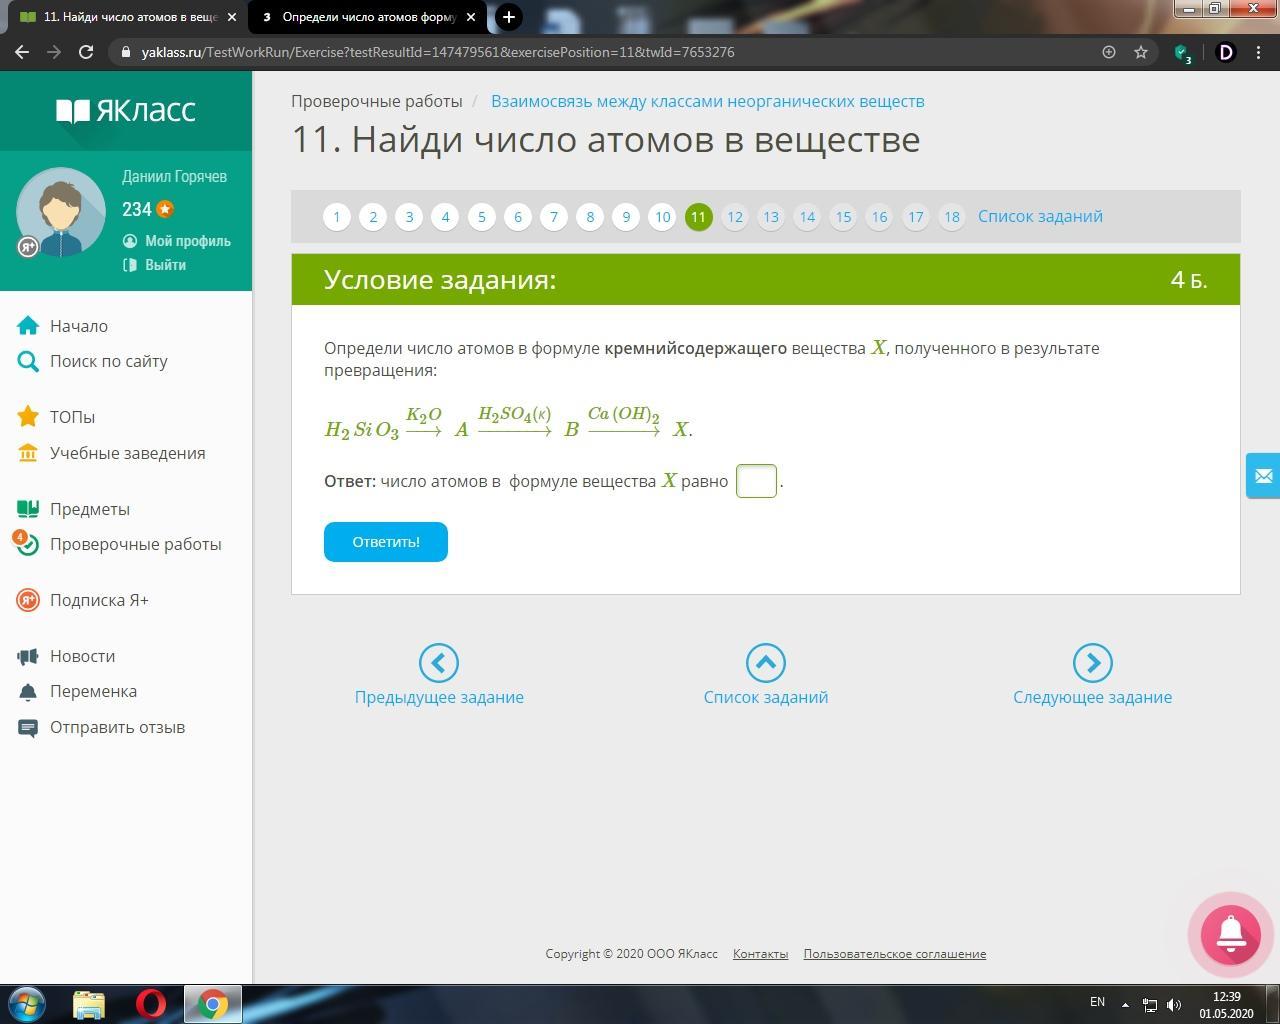Click Выйти to log out
Viewport: 1280px width, 1024px height.
[x=165, y=265]
